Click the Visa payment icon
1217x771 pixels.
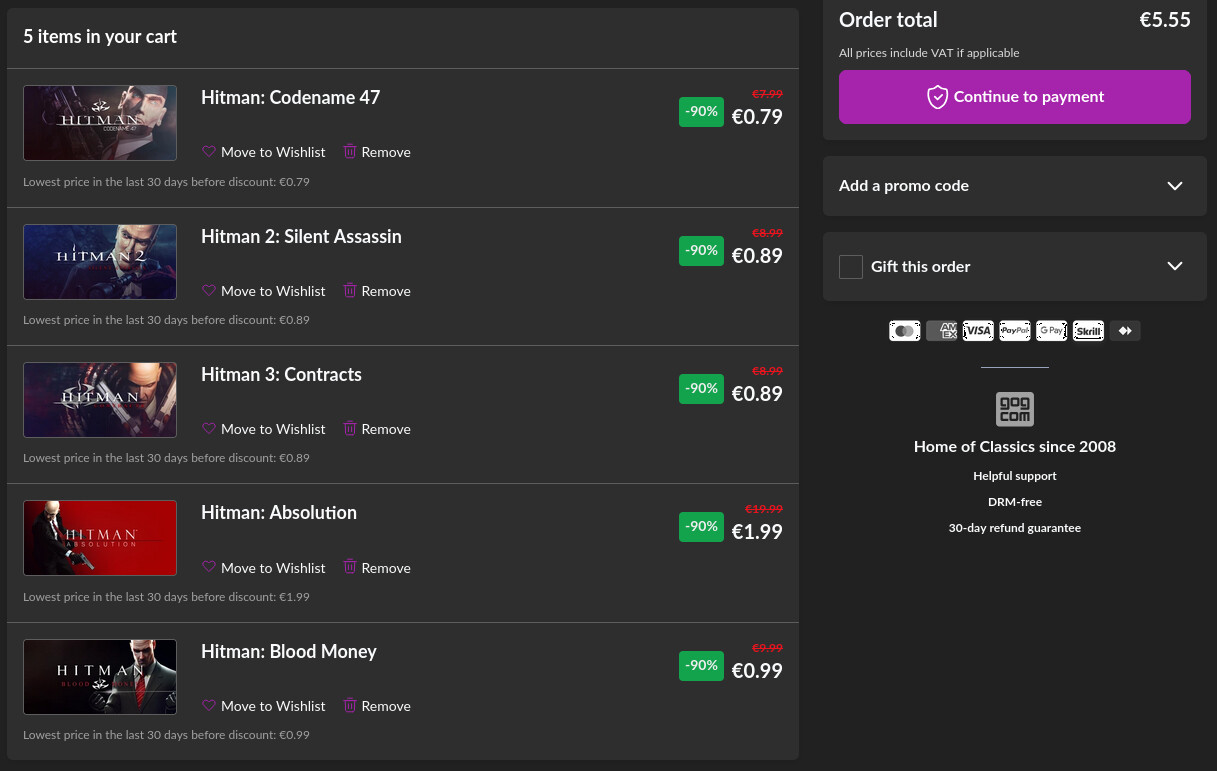[x=978, y=331]
